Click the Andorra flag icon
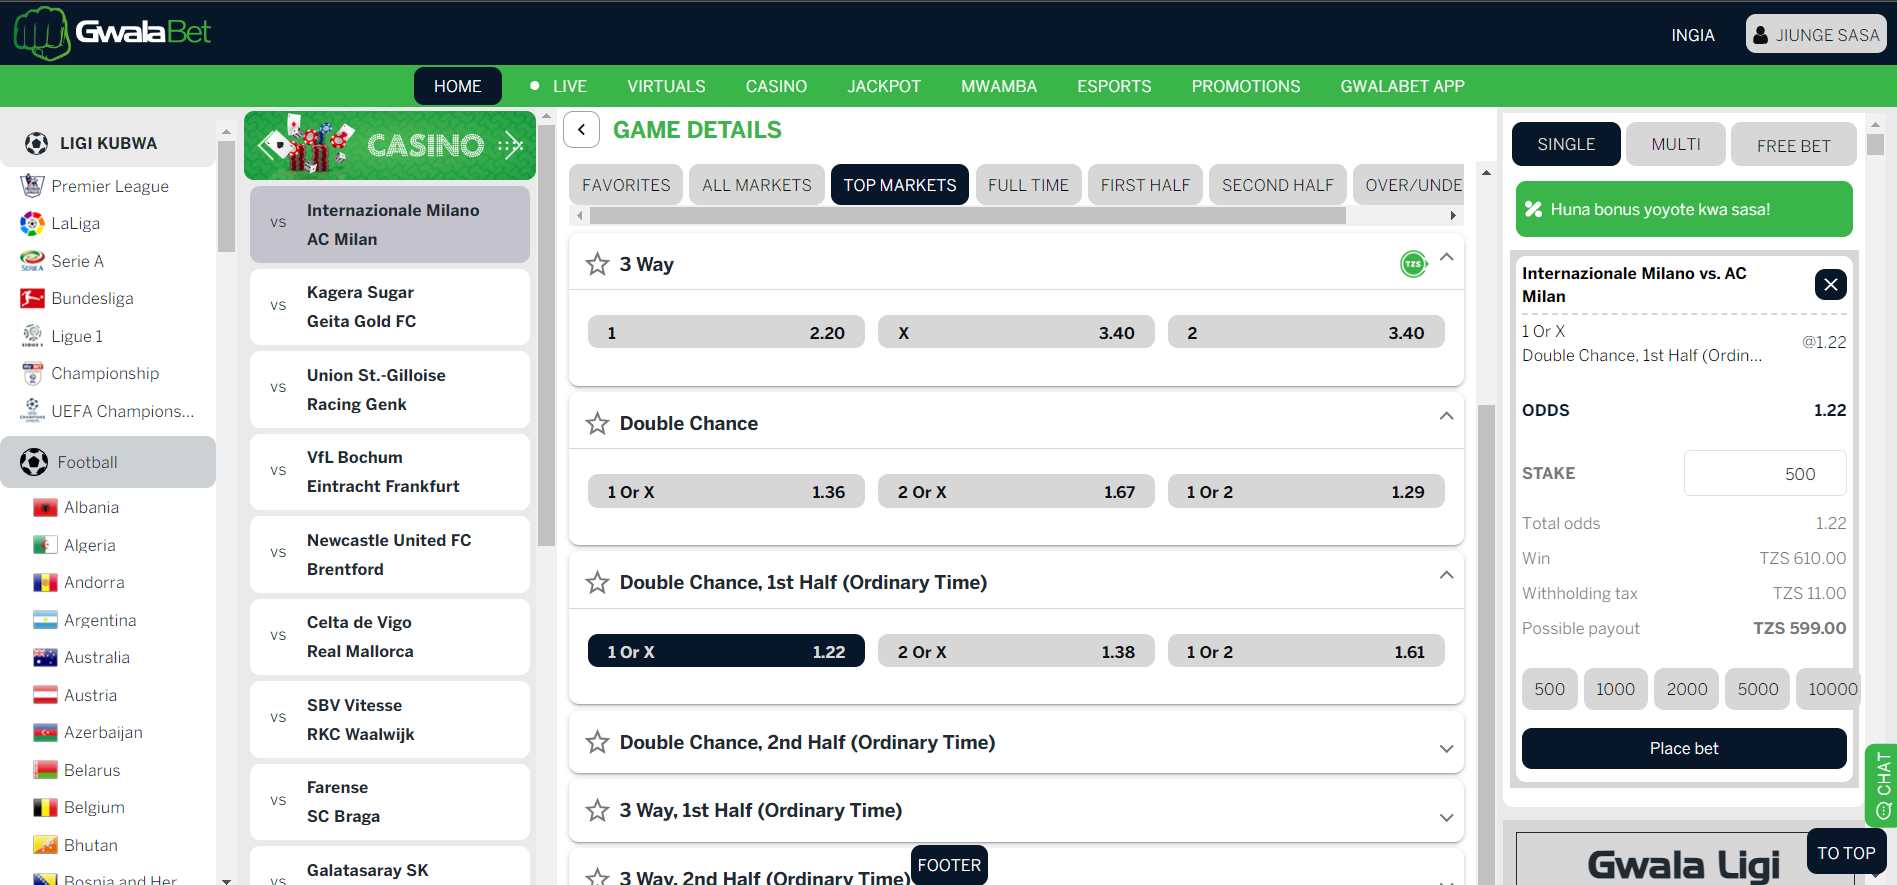The image size is (1897, 885). [45, 582]
